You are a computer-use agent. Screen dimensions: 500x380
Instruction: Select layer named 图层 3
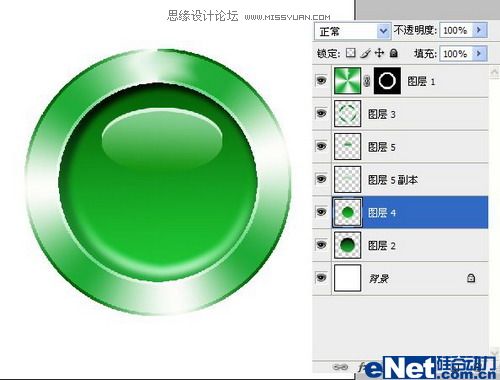click(x=382, y=114)
